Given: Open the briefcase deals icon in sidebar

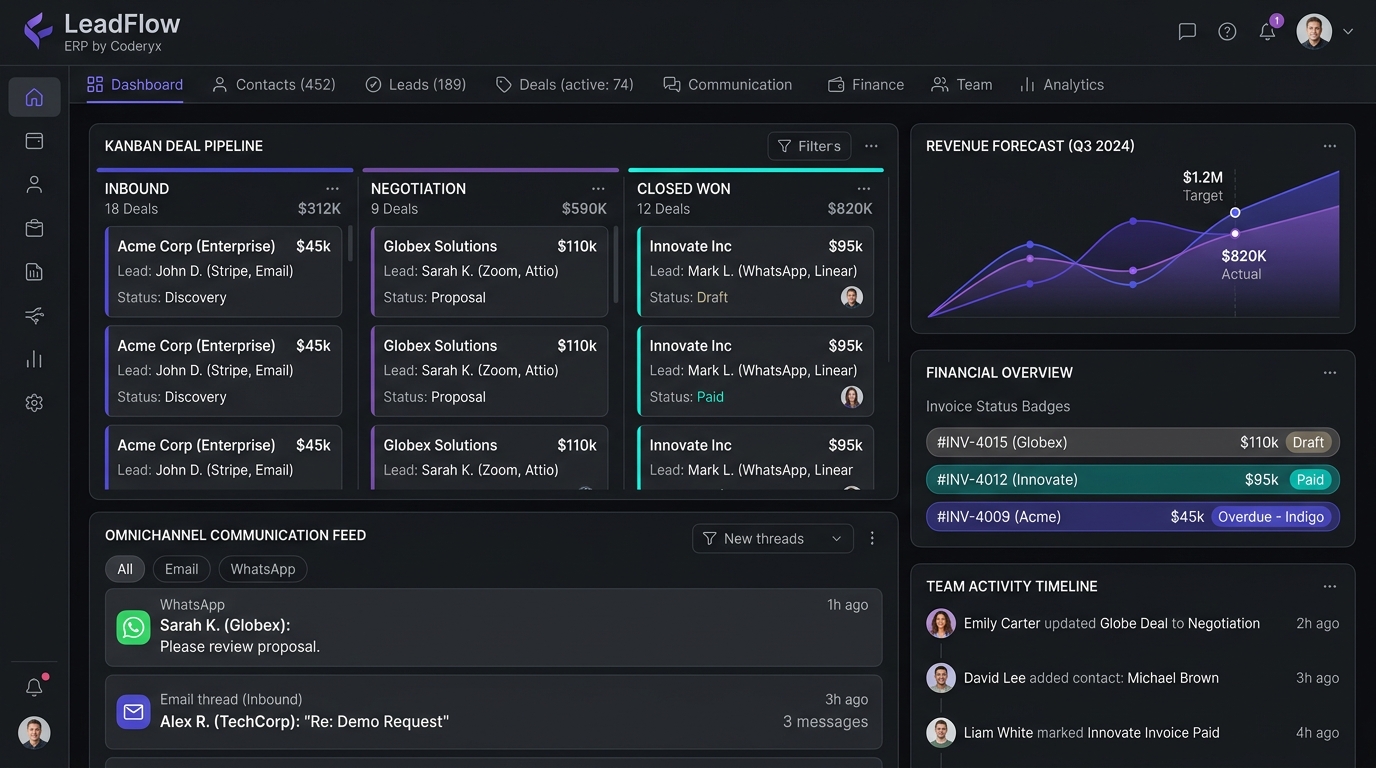Looking at the screenshot, I should pyautogui.click(x=34, y=228).
